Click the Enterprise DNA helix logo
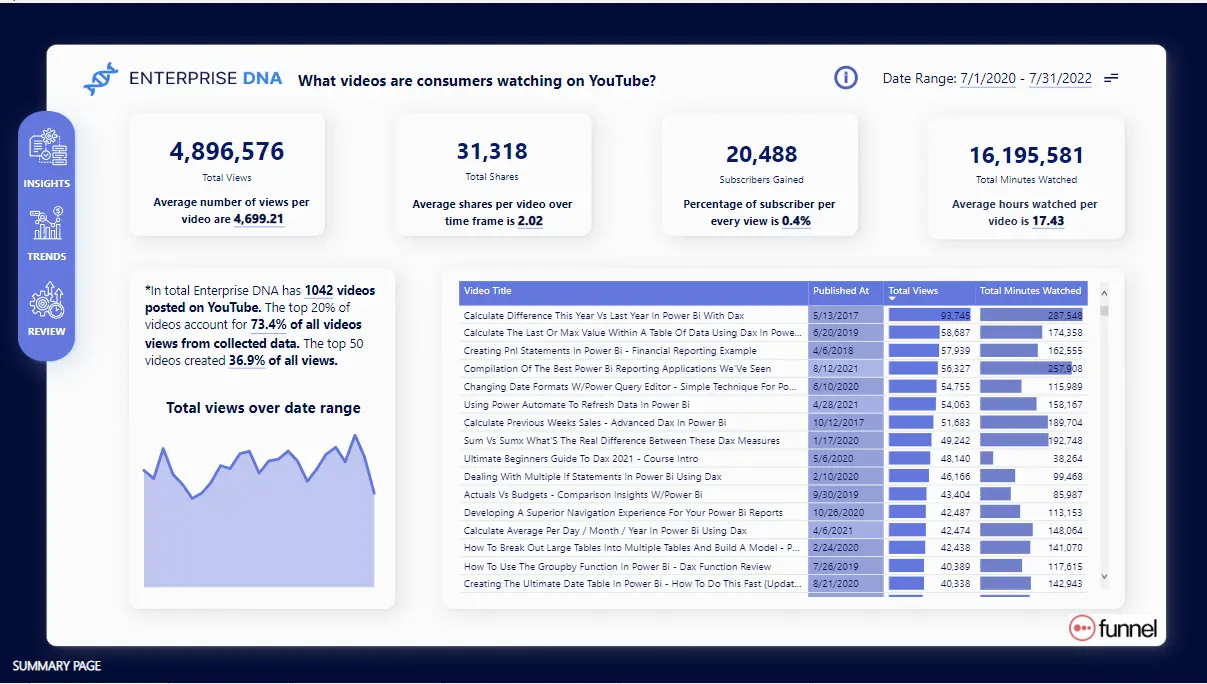 click(x=101, y=79)
